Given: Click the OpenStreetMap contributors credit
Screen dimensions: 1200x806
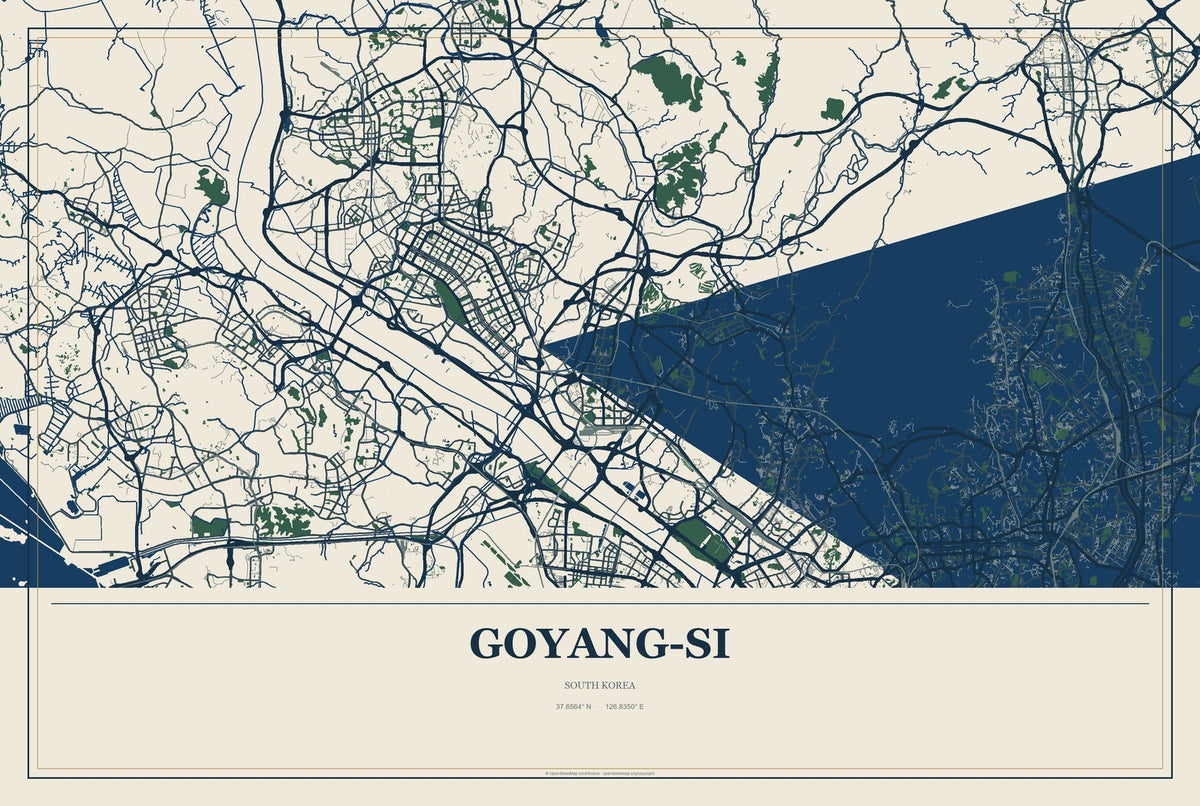Looking at the screenshot, I should pyautogui.click(x=572, y=774).
